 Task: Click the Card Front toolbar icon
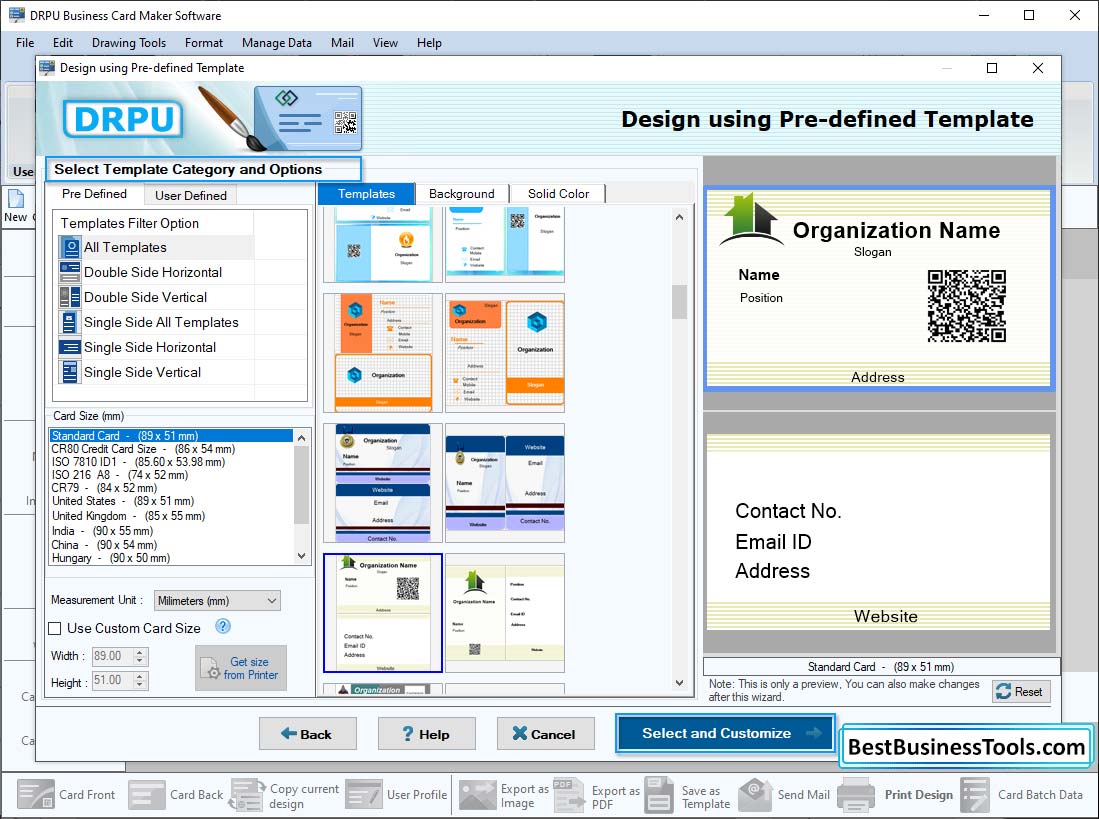pyautogui.click(x=36, y=794)
